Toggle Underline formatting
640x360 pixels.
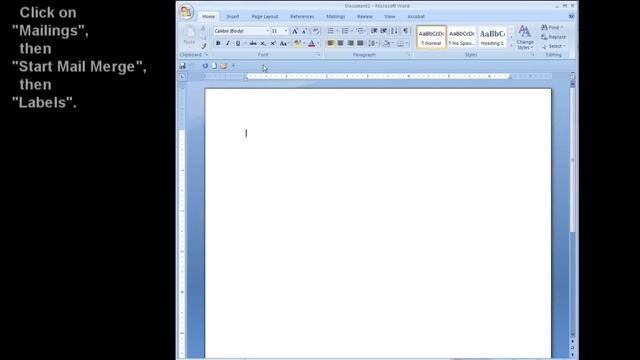click(x=238, y=43)
